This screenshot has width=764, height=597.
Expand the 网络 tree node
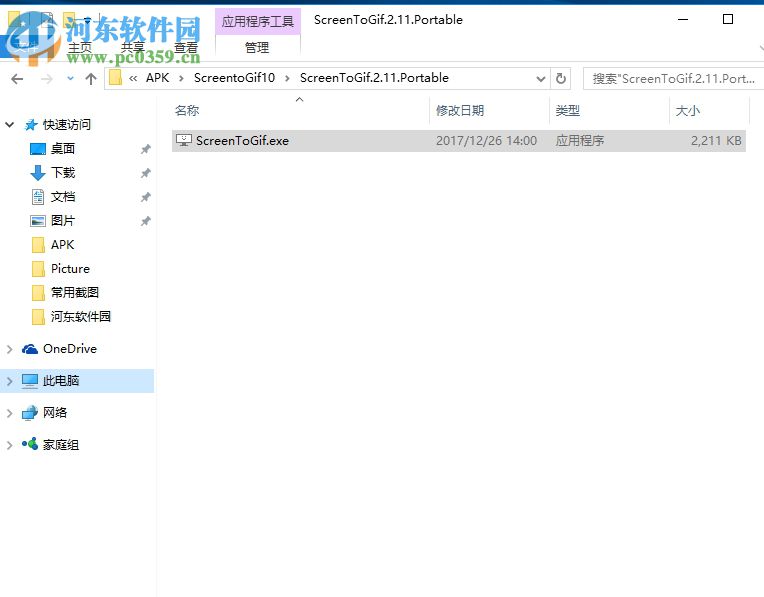9,413
